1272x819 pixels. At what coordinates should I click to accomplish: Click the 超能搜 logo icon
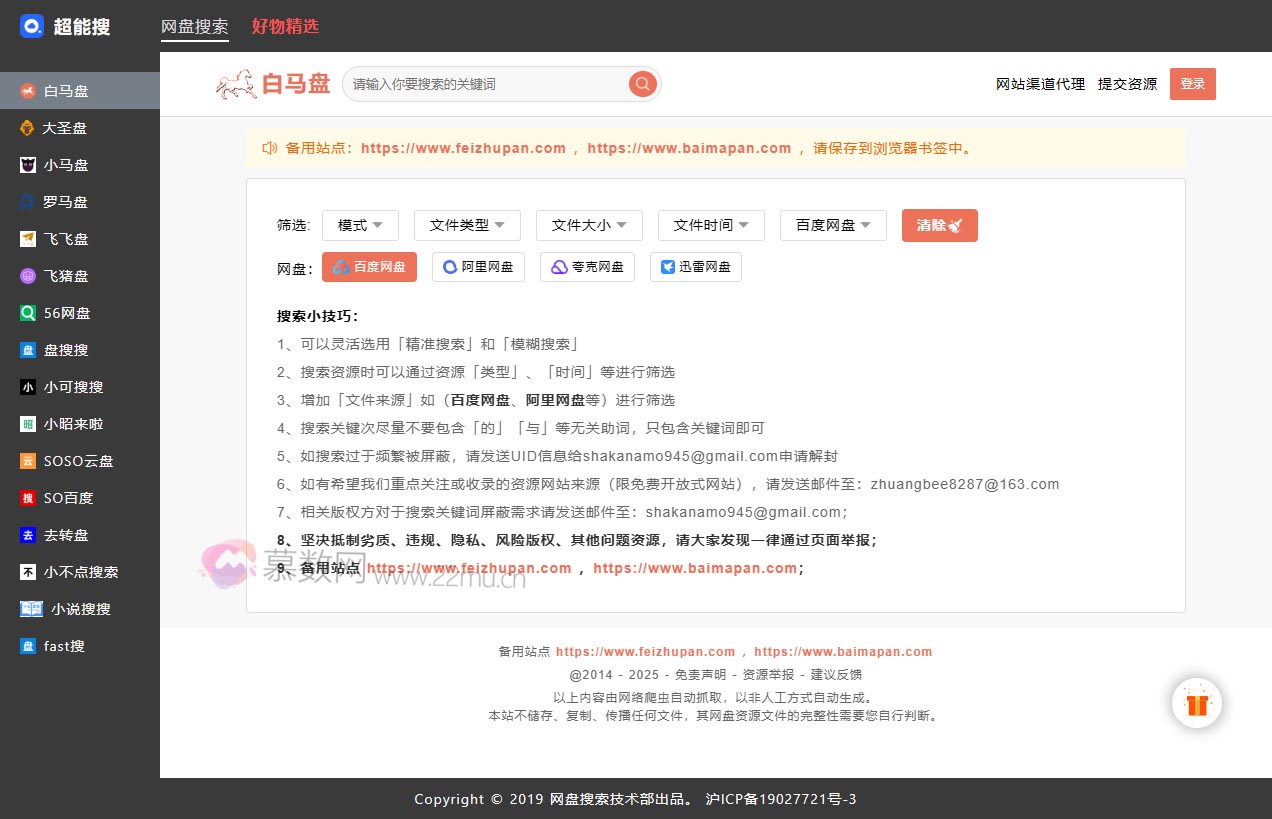coord(32,26)
